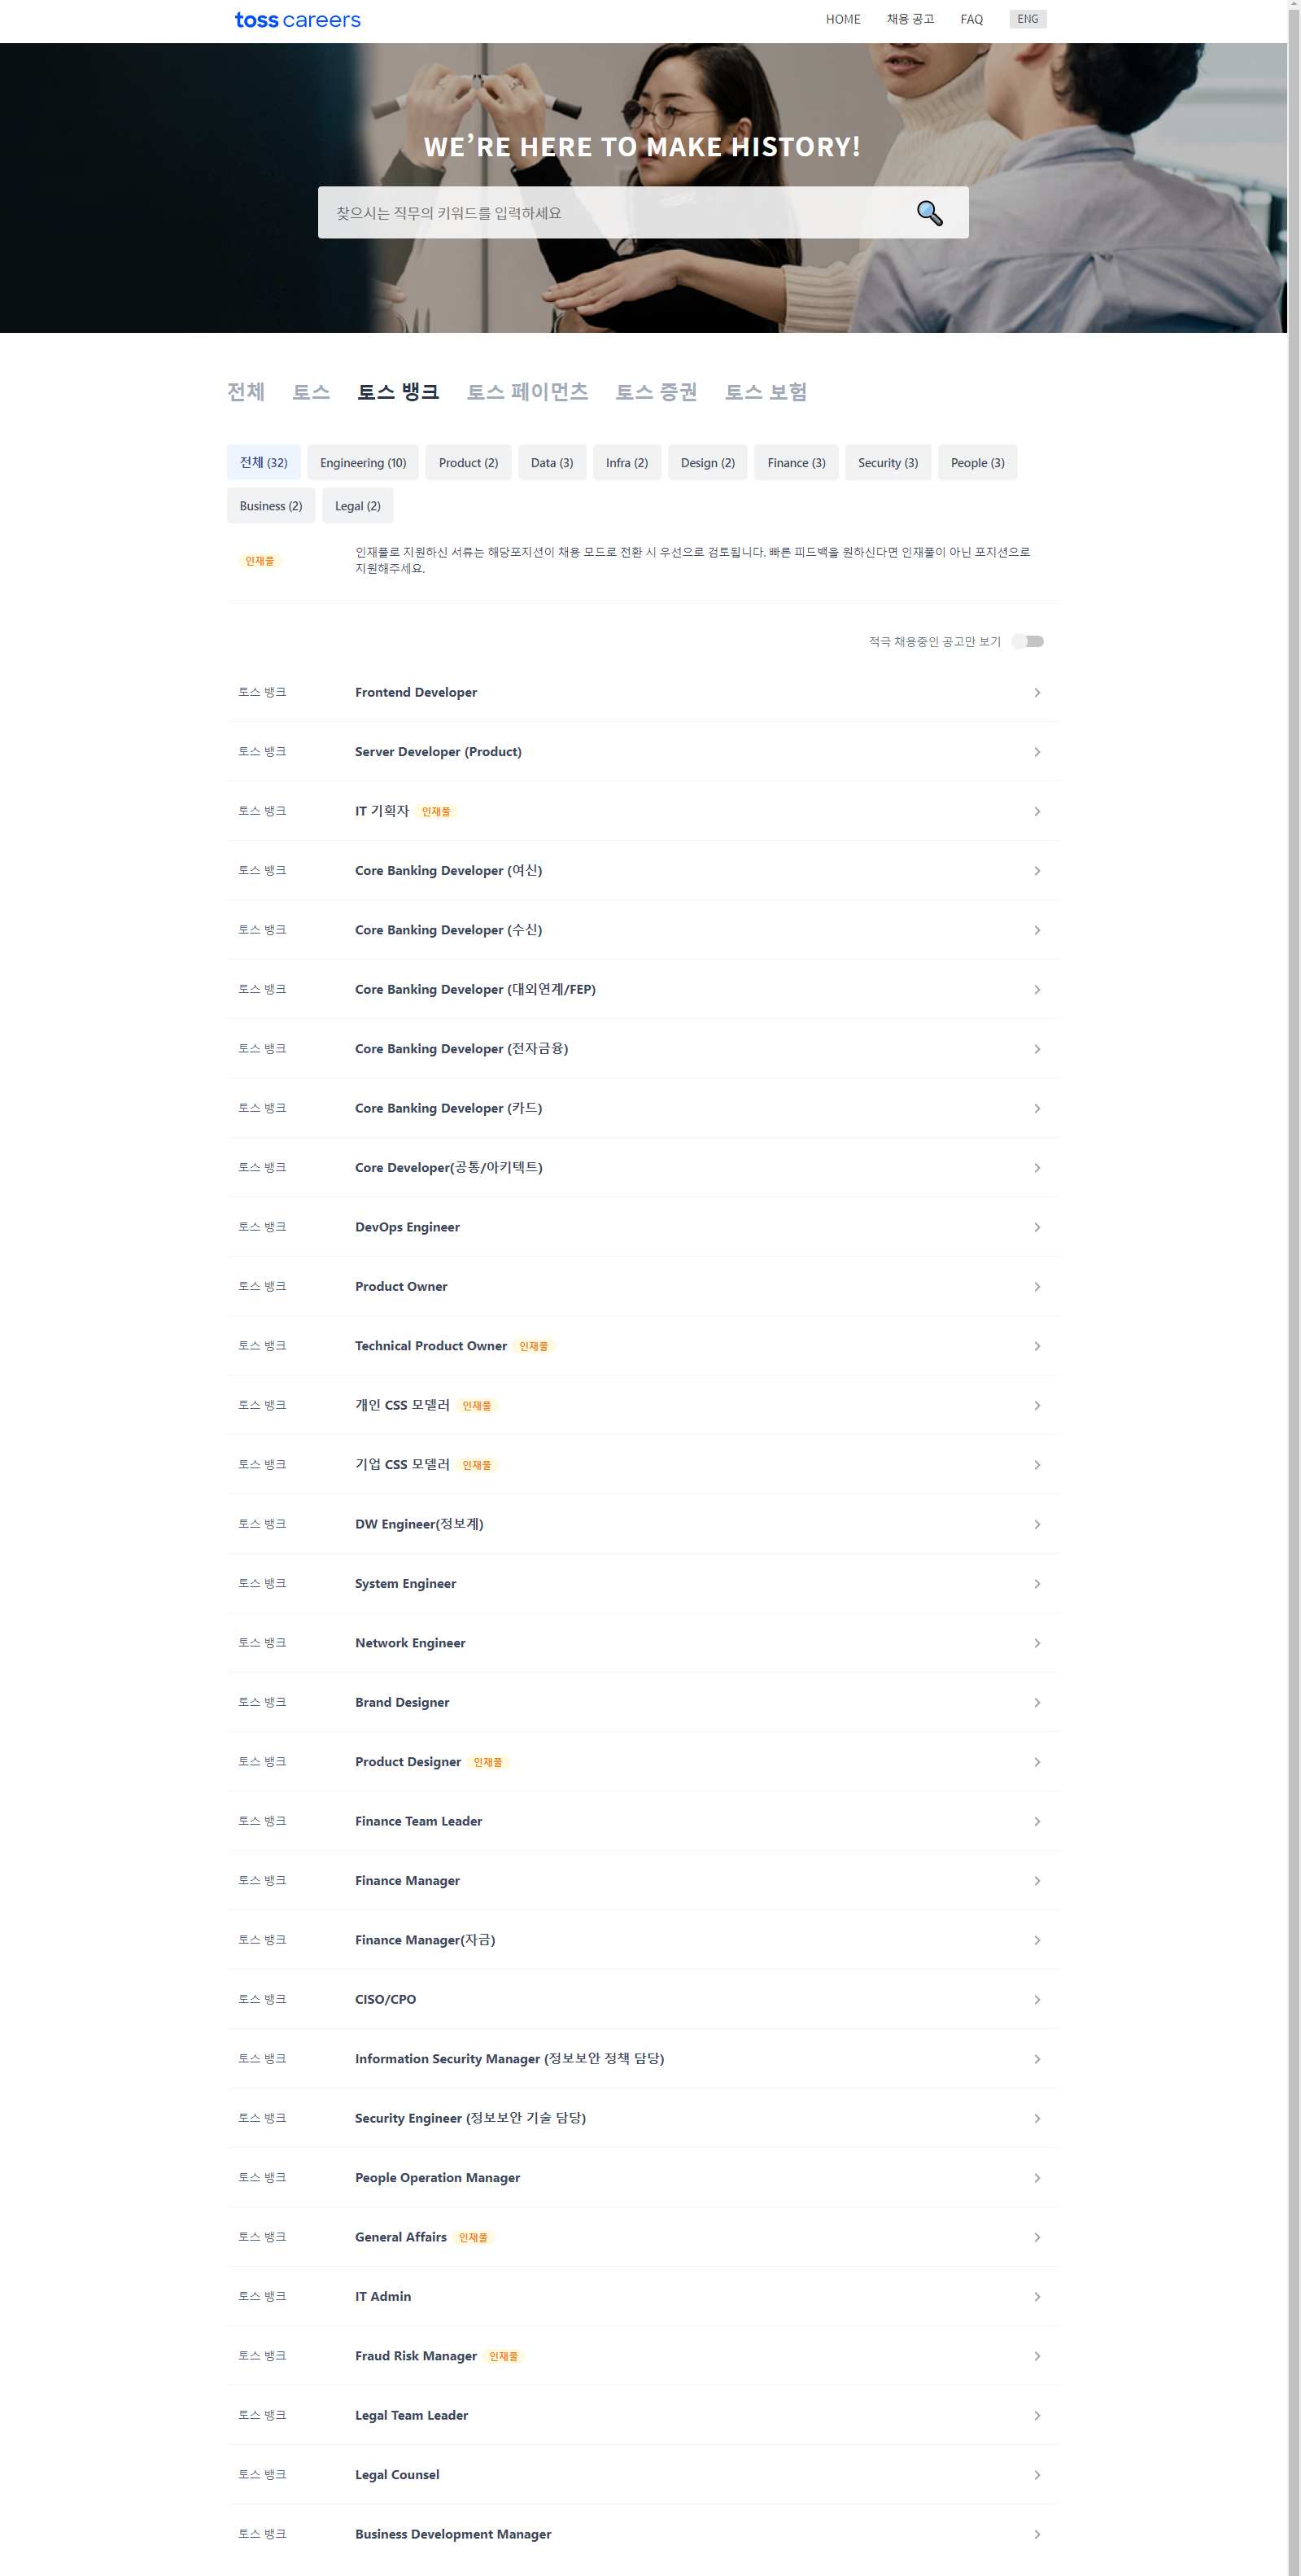
Task: Focus the job keyword search field
Action: pos(610,213)
